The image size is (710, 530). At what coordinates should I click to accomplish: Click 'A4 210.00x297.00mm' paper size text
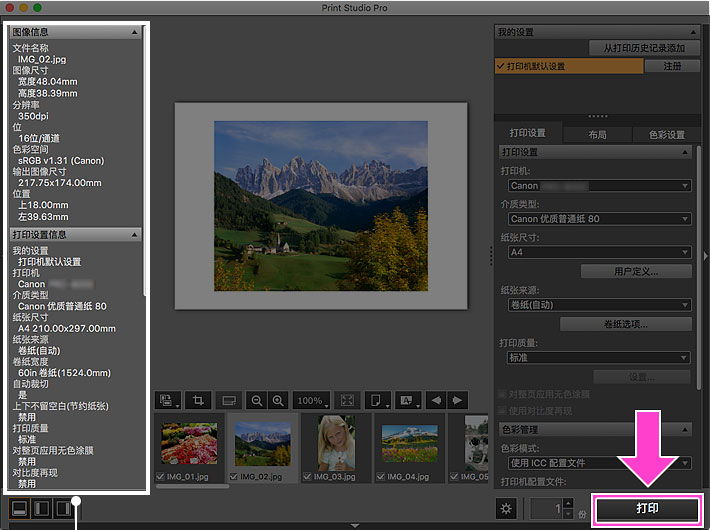pos(67,328)
